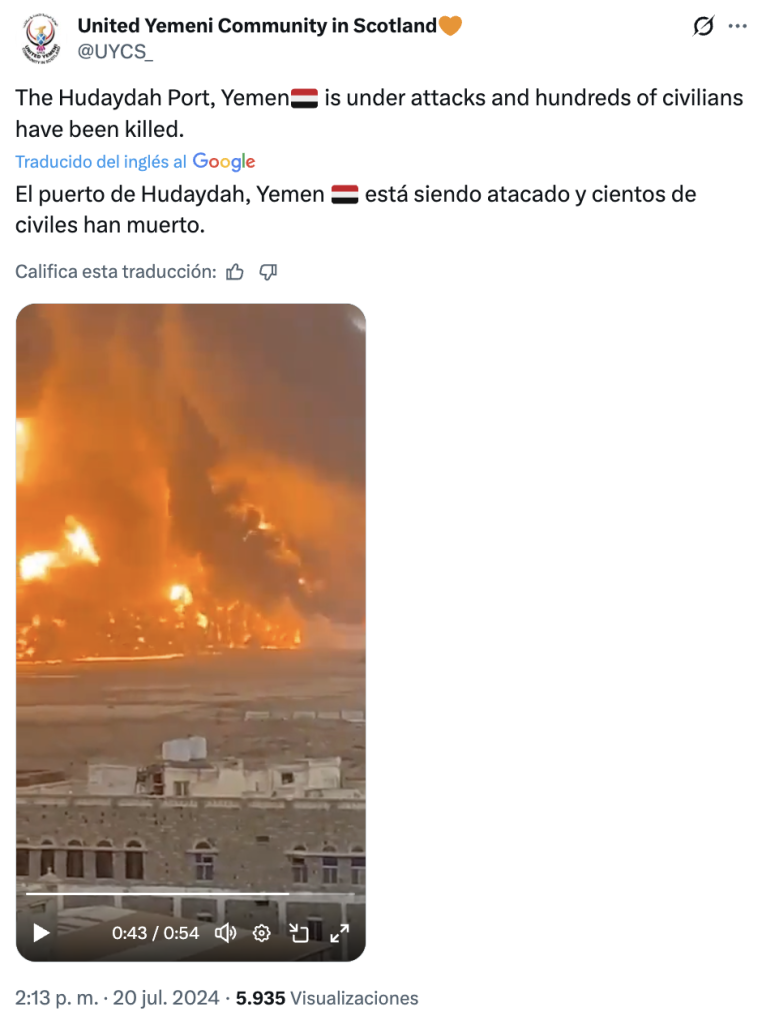Click the Google logo in translation note
This screenshot has width=762, height=1024.
click(x=223, y=161)
